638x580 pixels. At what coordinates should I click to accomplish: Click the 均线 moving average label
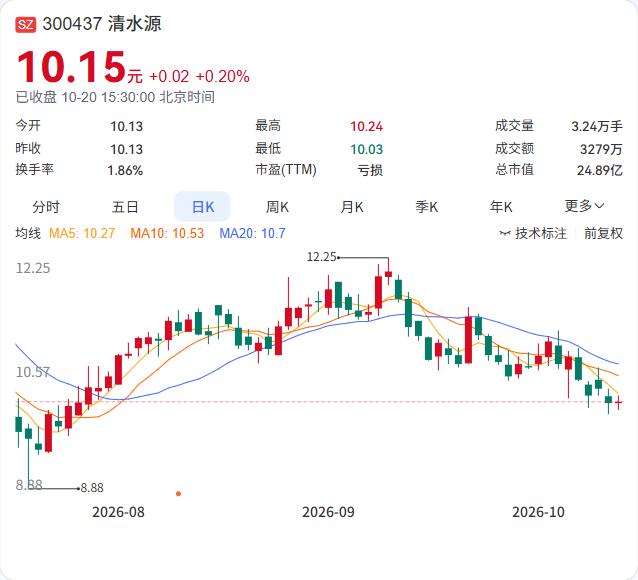click(x=28, y=233)
